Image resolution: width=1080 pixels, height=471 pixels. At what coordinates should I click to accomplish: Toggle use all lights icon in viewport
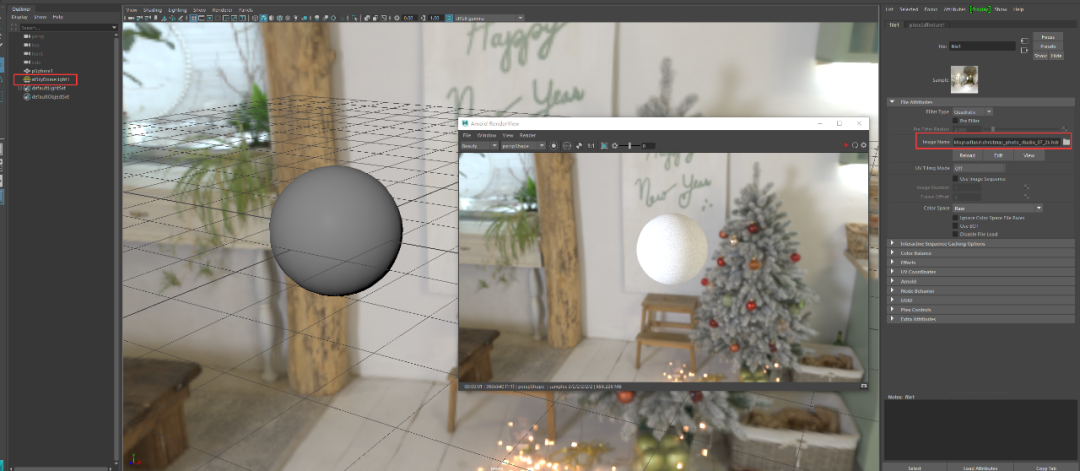click(296, 17)
